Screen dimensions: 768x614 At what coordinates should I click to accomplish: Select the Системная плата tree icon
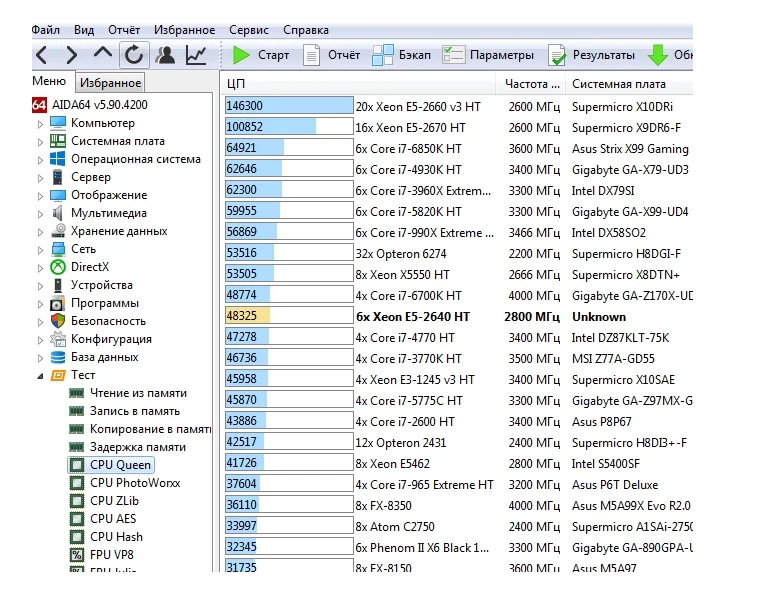click(x=58, y=141)
